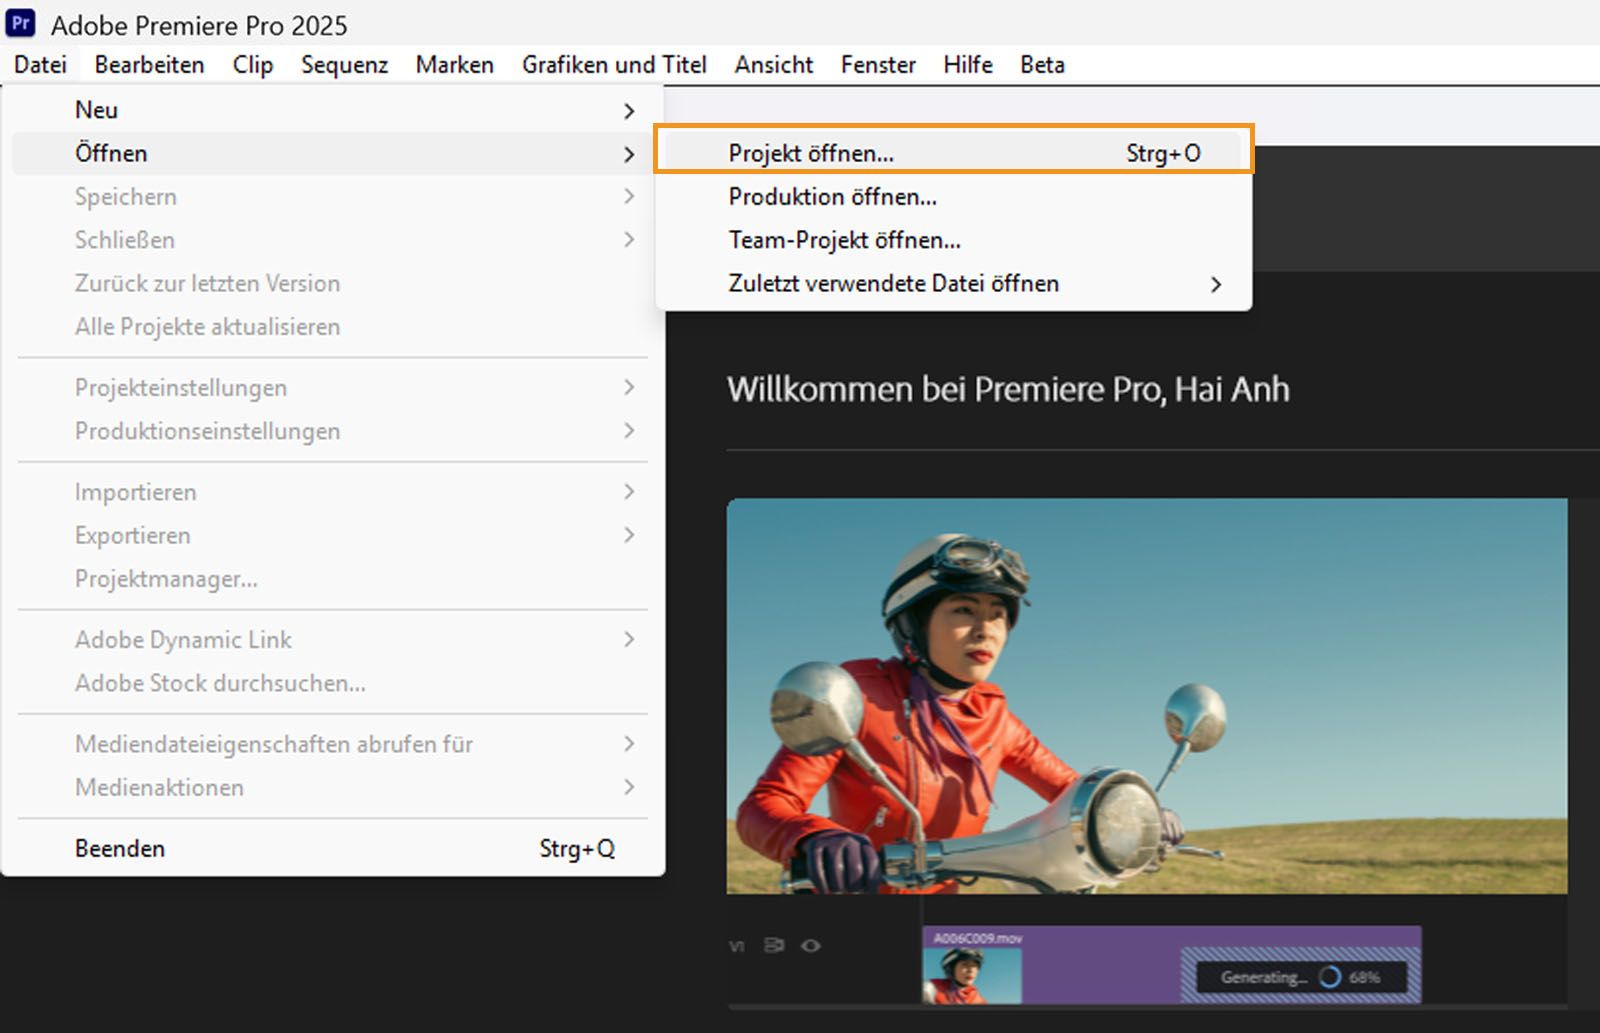The image size is (1600, 1033).
Task: Toggle the V1 track target label
Action: pyautogui.click(x=737, y=946)
